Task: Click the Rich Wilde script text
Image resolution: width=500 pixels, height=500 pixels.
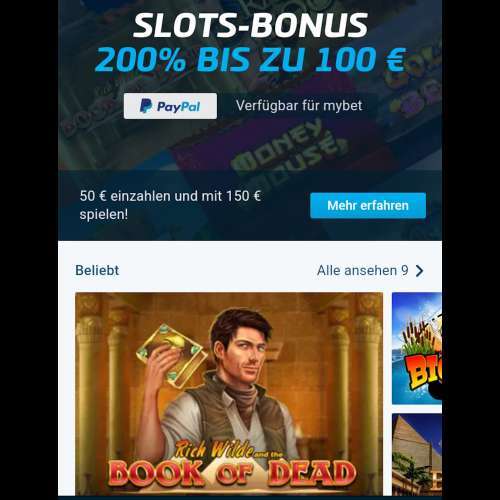Action: tap(214, 450)
